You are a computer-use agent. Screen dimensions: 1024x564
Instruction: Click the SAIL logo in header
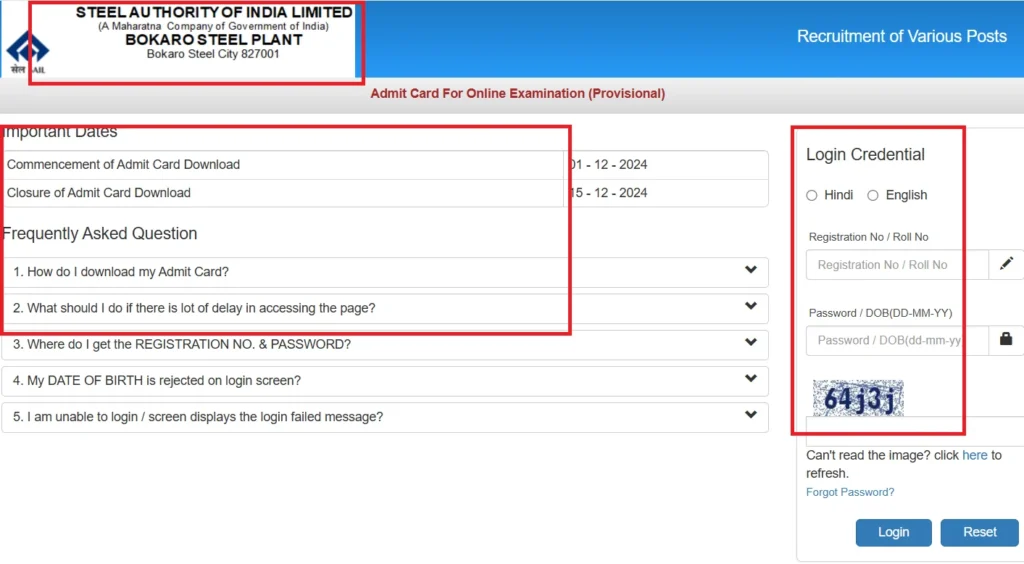pos(27,52)
